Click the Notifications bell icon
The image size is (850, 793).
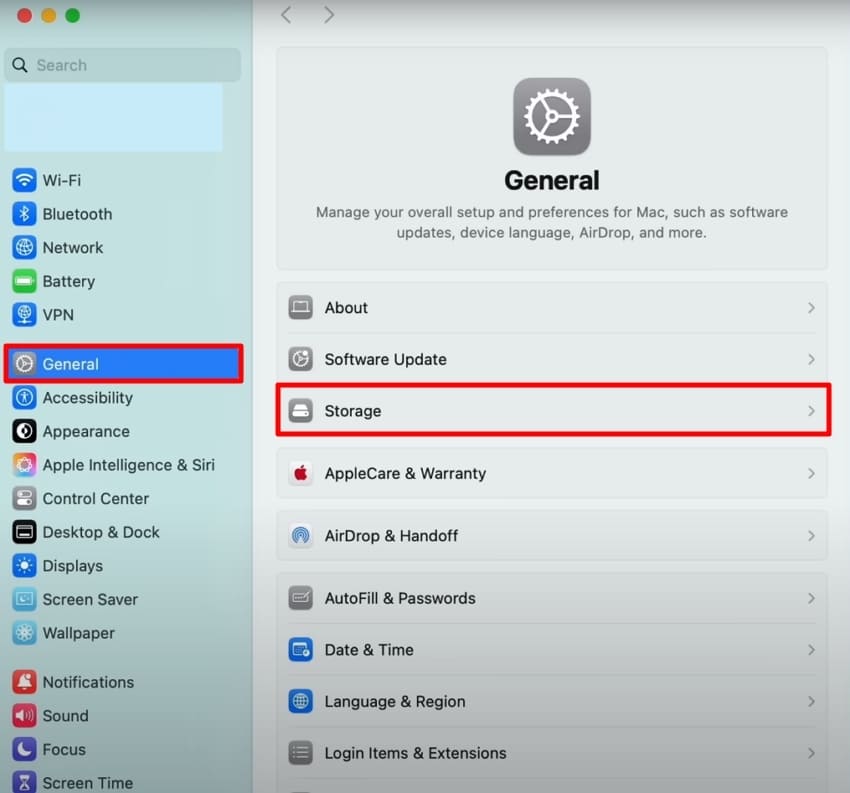click(x=24, y=681)
